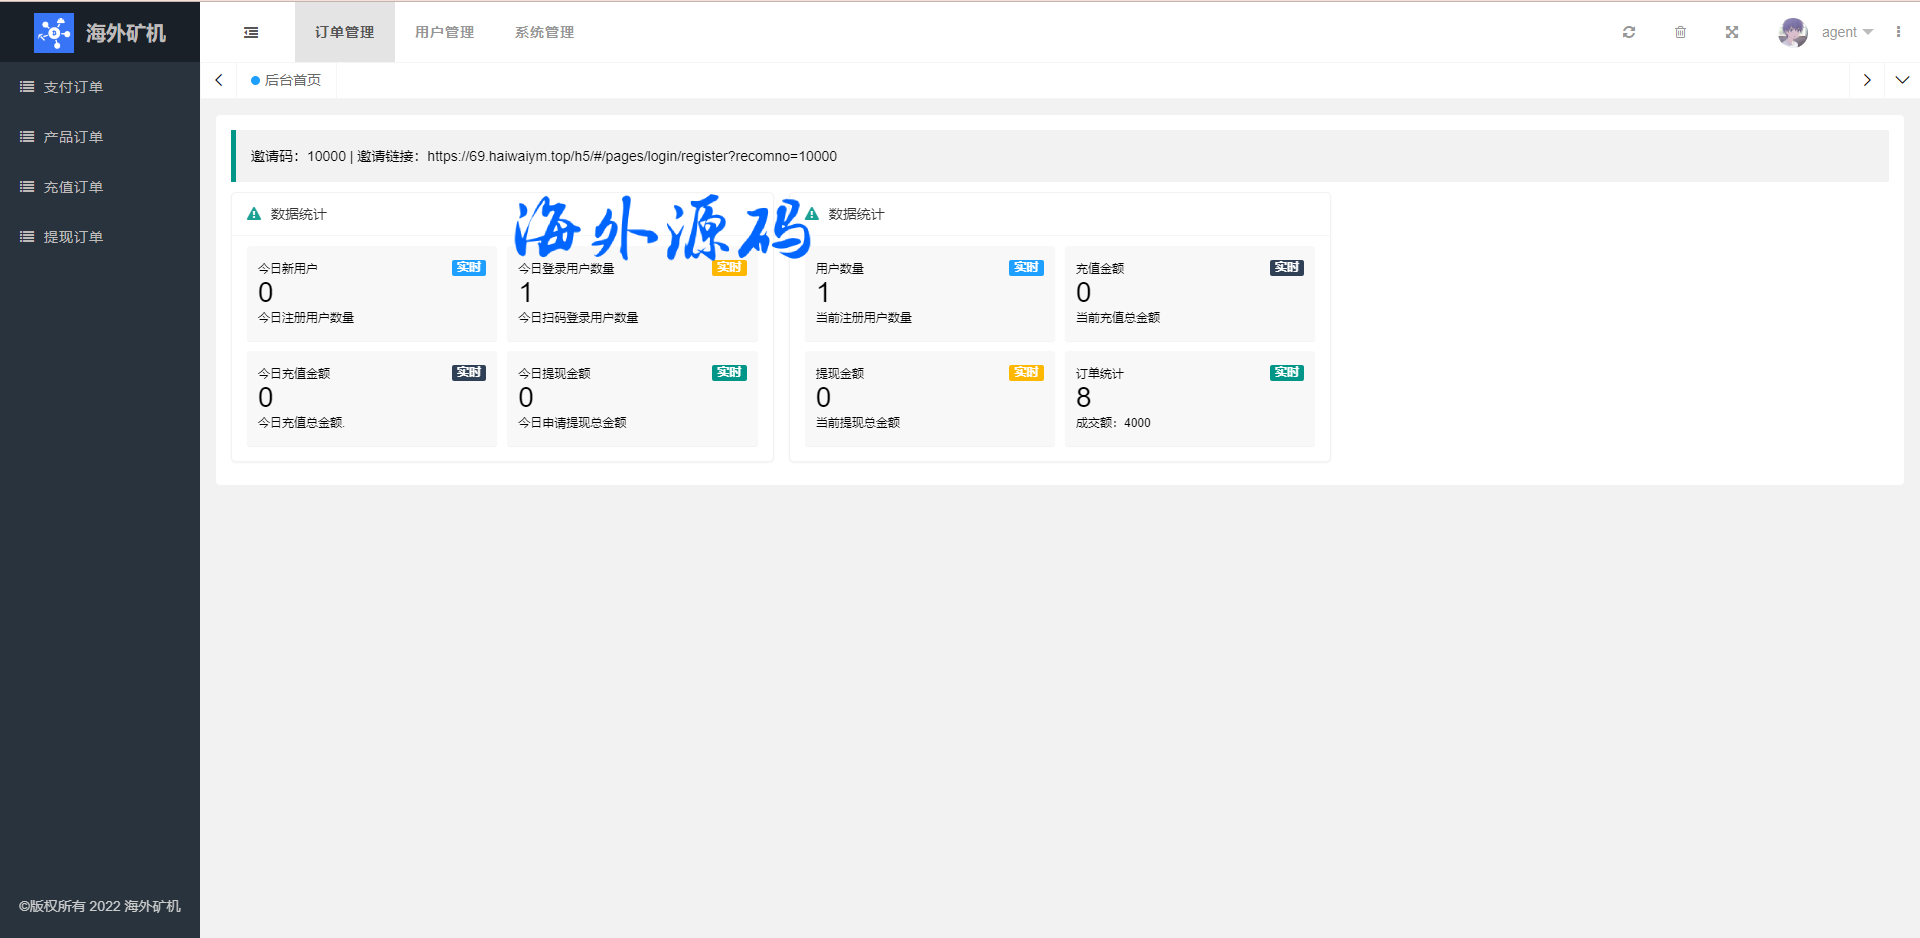1920x938 pixels.
Task: Open 支付订单 in the sidebar
Action: 73,87
